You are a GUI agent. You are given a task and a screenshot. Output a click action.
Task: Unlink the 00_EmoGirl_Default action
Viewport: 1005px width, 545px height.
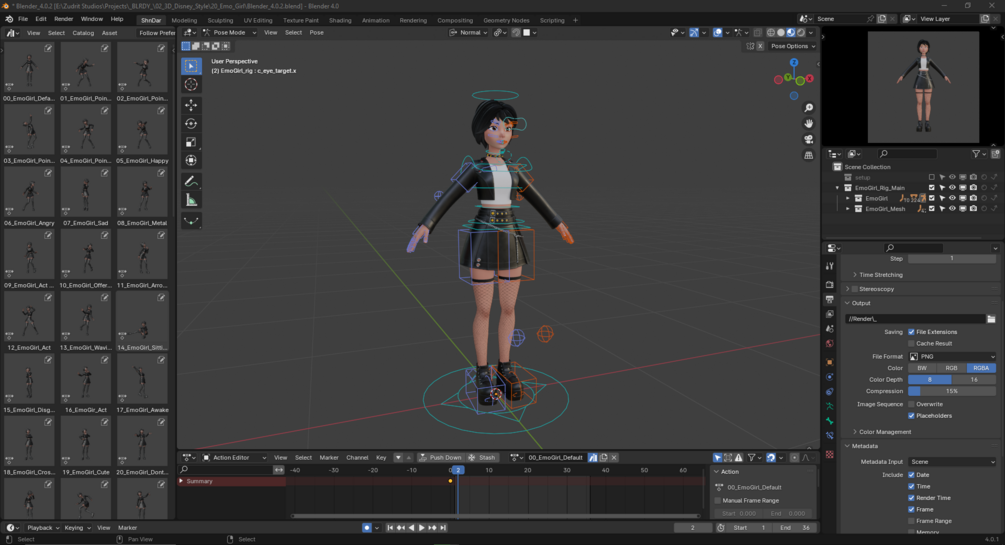(614, 458)
